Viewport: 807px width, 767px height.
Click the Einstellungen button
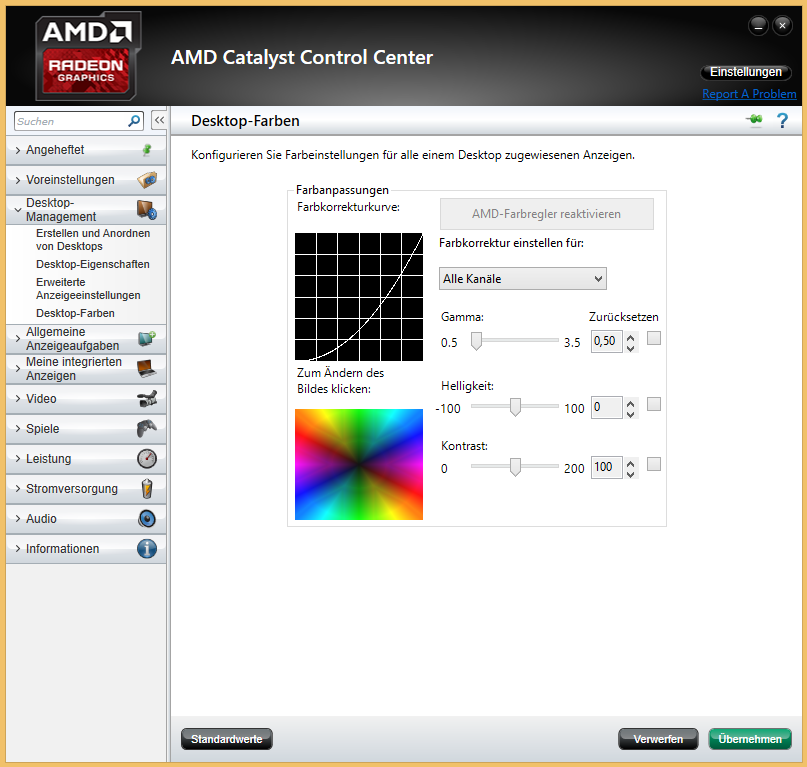click(746, 72)
